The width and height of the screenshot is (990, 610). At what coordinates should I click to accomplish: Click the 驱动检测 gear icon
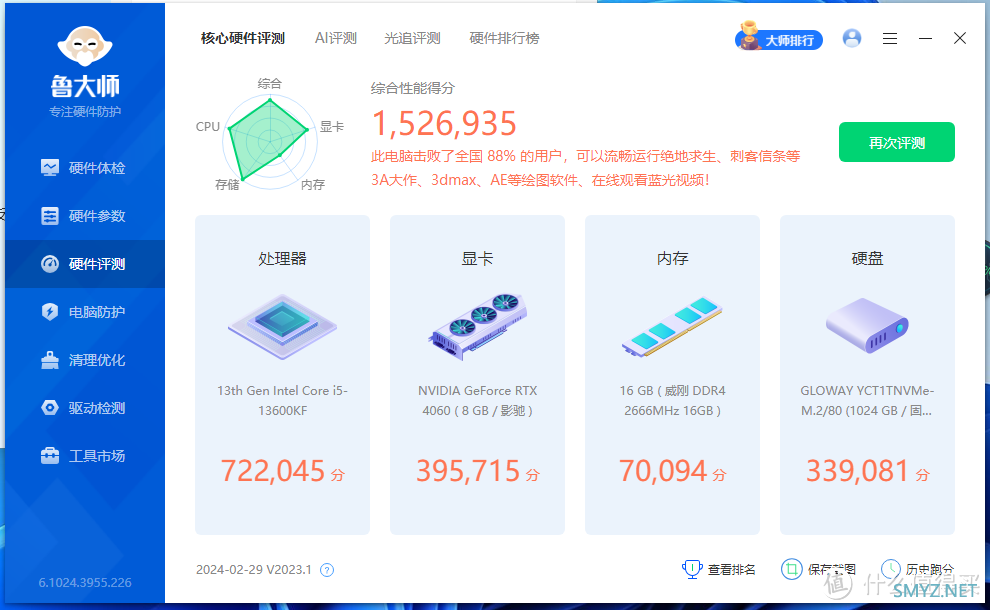point(49,408)
